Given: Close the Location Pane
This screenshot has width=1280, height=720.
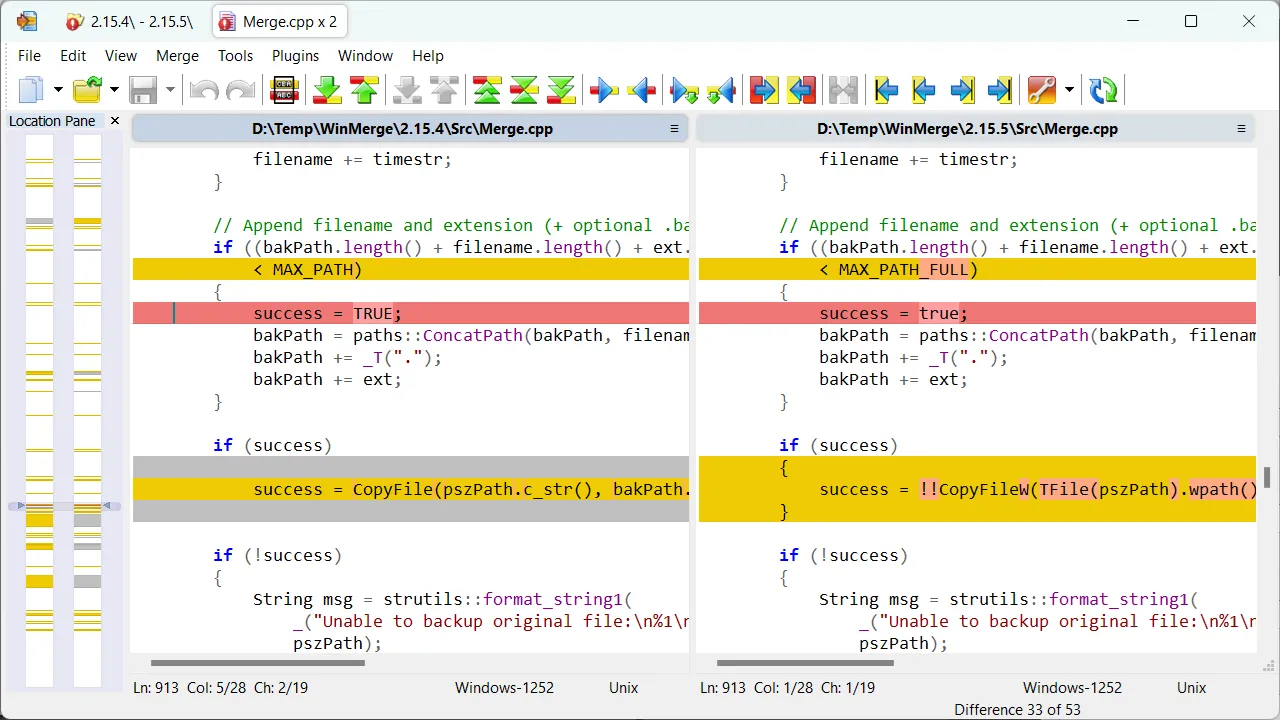Looking at the screenshot, I should tap(114, 120).
